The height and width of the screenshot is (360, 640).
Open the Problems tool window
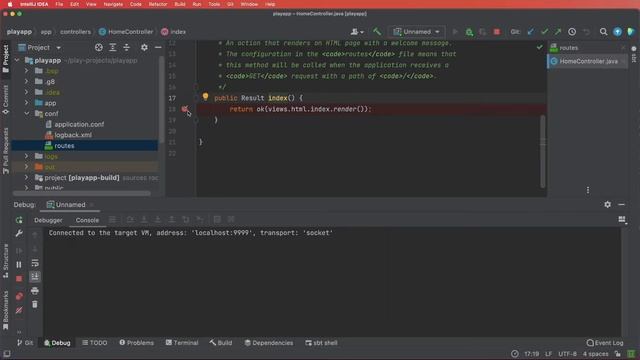(x=136, y=343)
